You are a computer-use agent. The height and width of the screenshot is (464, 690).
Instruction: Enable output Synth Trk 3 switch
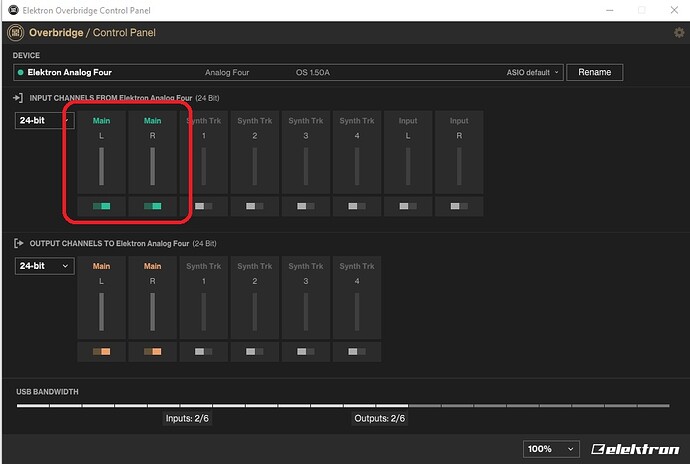tap(306, 351)
